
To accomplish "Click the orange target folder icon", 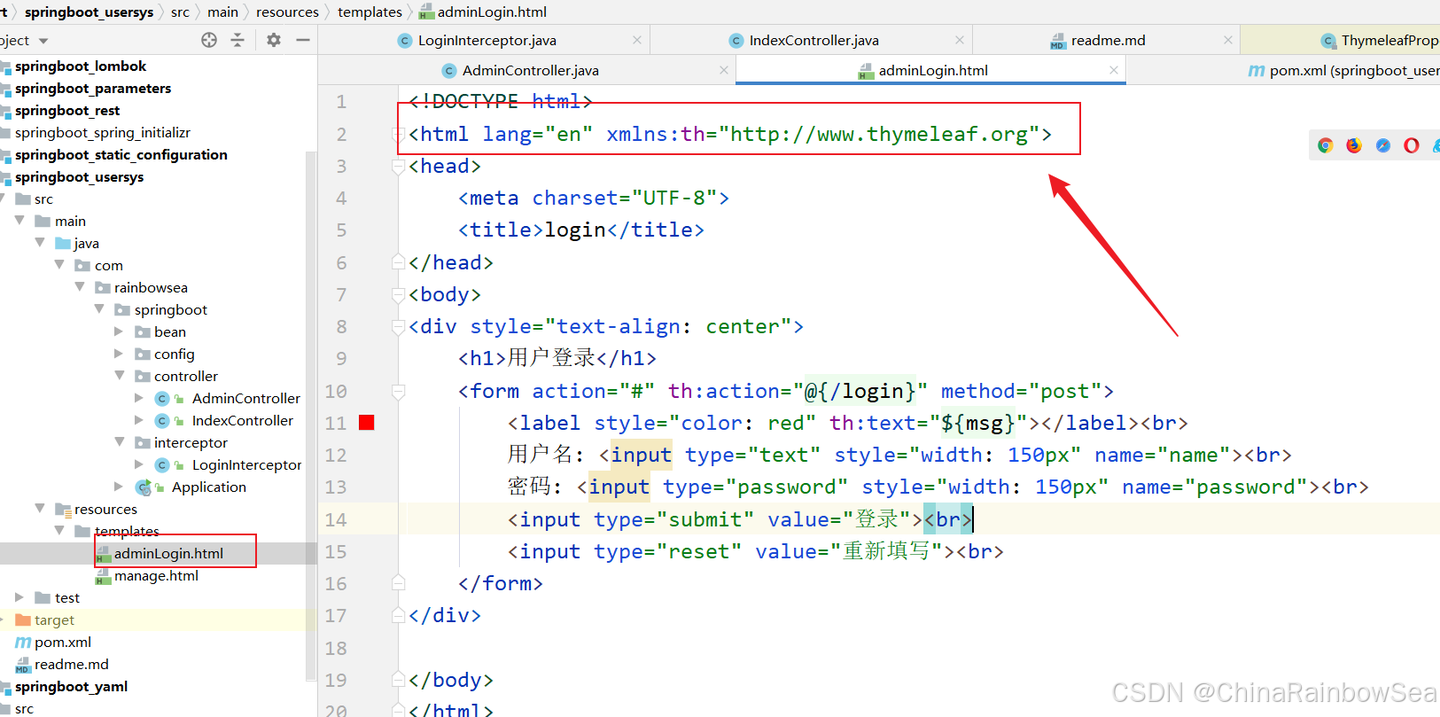I will [23, 620].
